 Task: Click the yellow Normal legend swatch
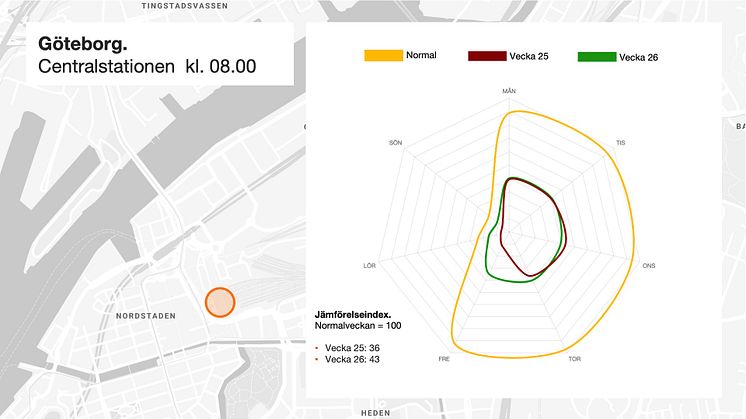click(383, 56)
